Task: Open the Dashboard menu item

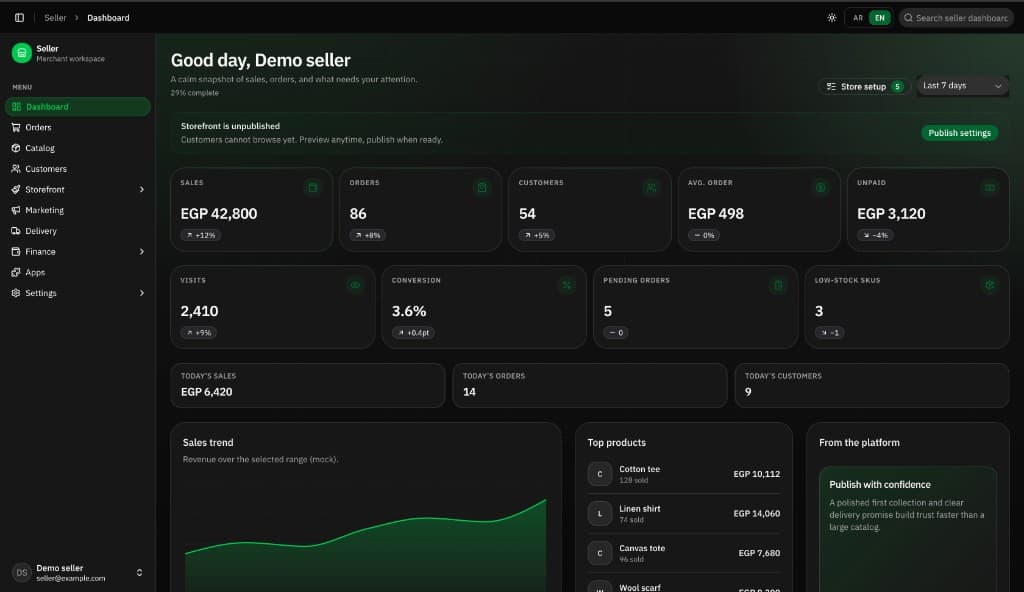Action: point(78,107)
